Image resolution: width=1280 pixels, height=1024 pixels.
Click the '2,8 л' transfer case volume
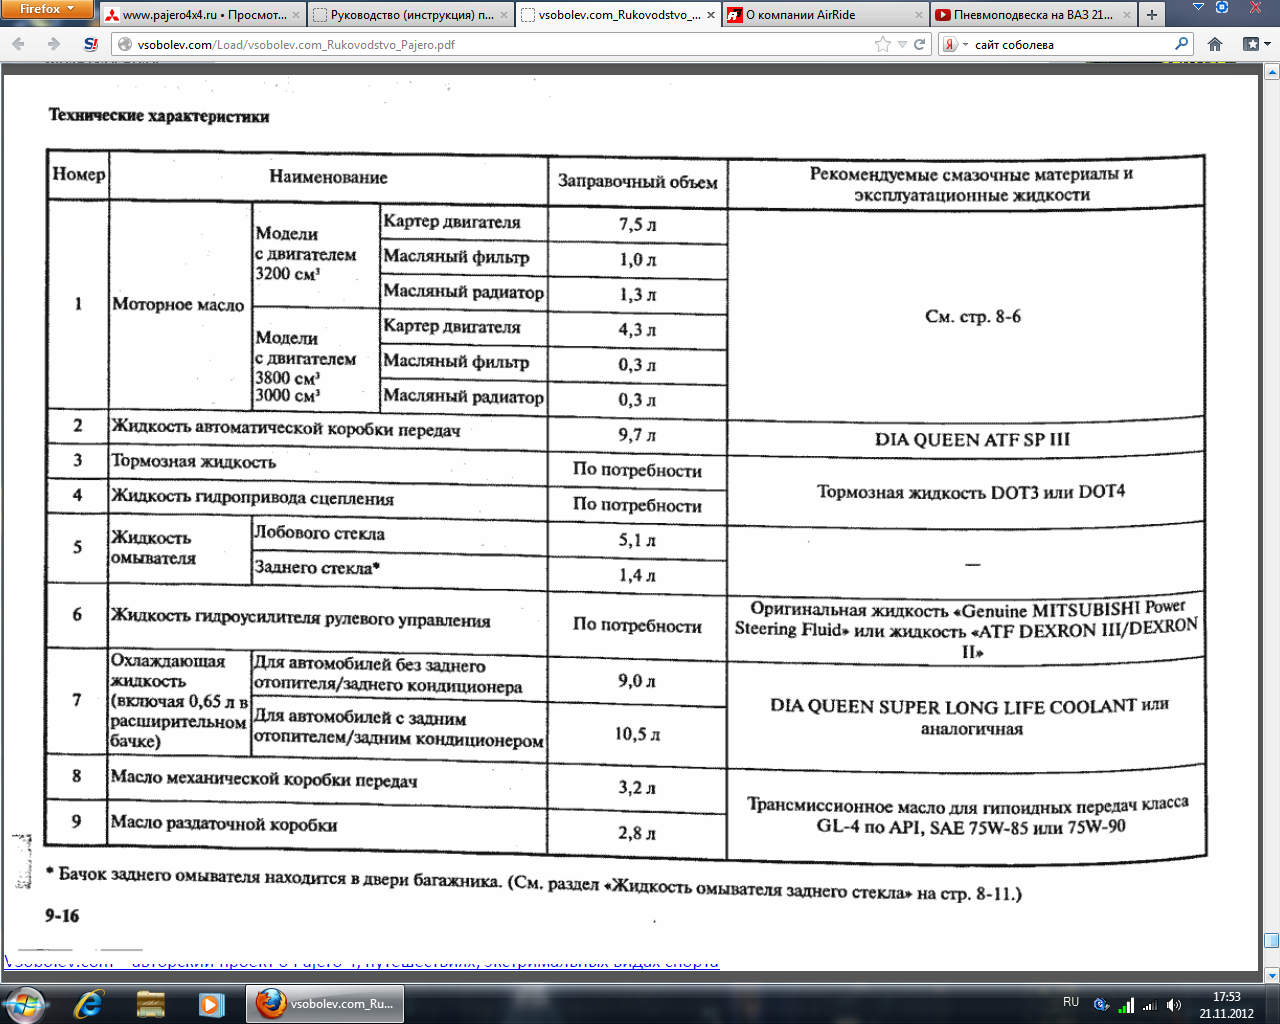[x=637, y=832]
